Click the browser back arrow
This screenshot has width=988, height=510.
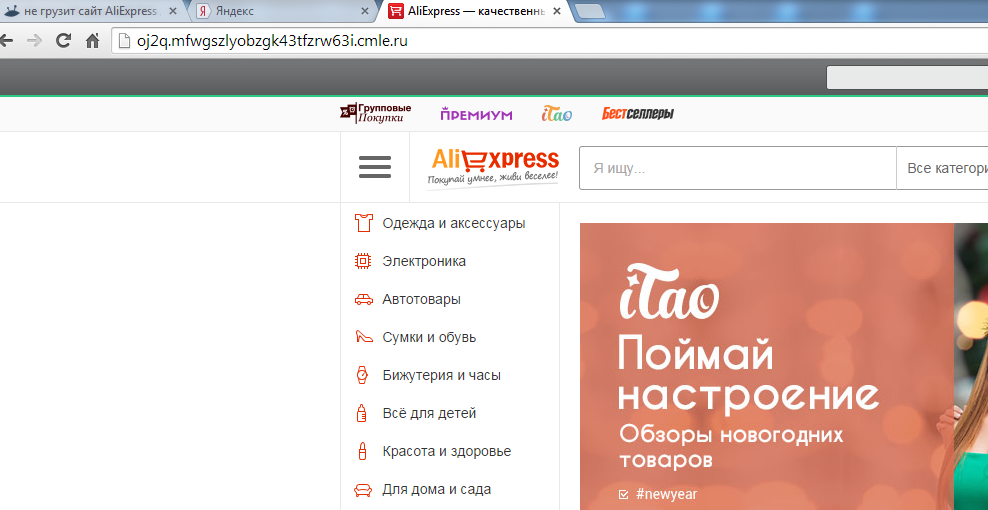[6, 42]
